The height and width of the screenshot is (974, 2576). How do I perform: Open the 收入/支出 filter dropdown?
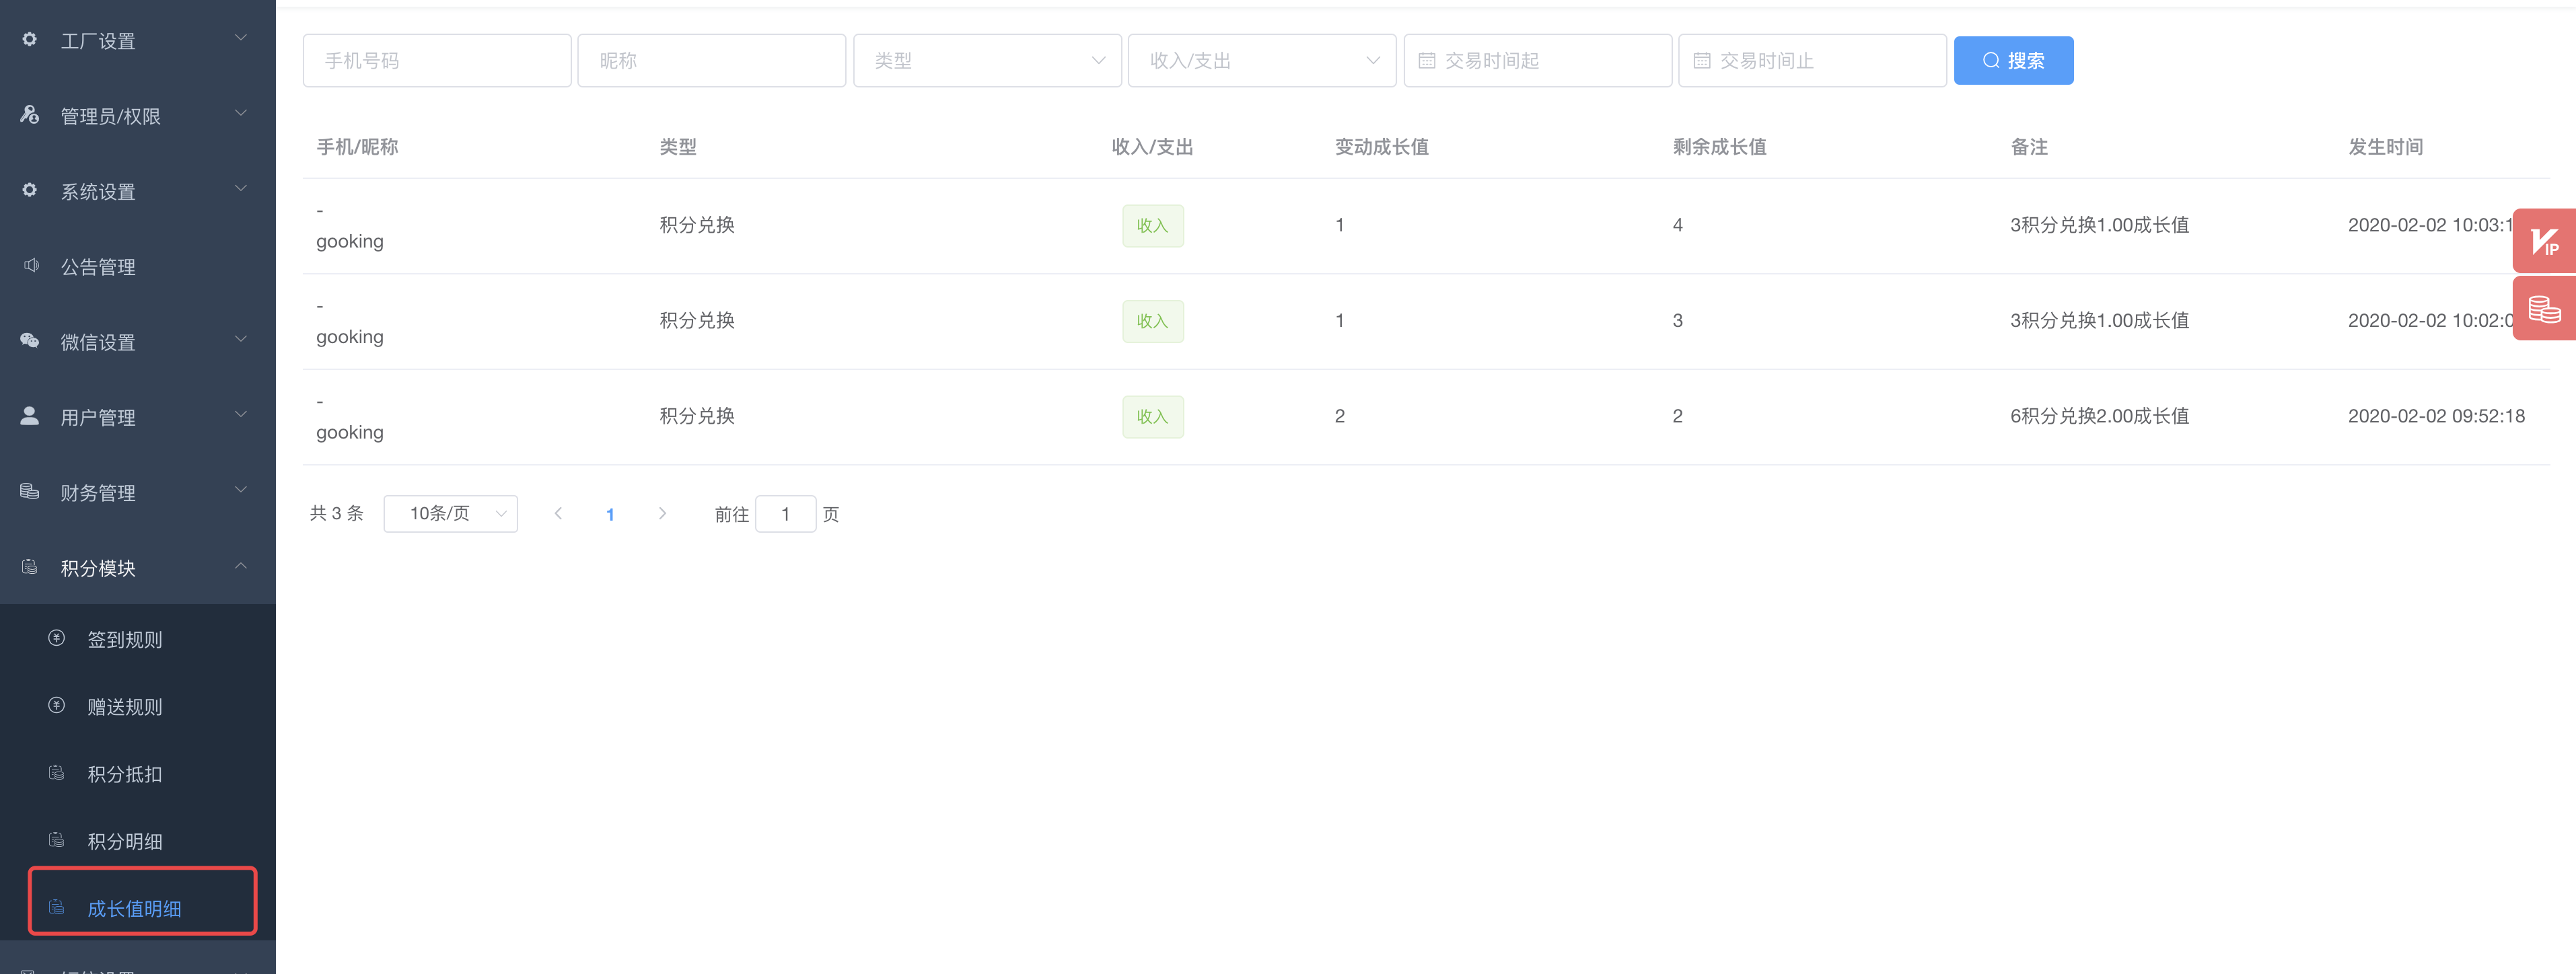point(1261,61)
